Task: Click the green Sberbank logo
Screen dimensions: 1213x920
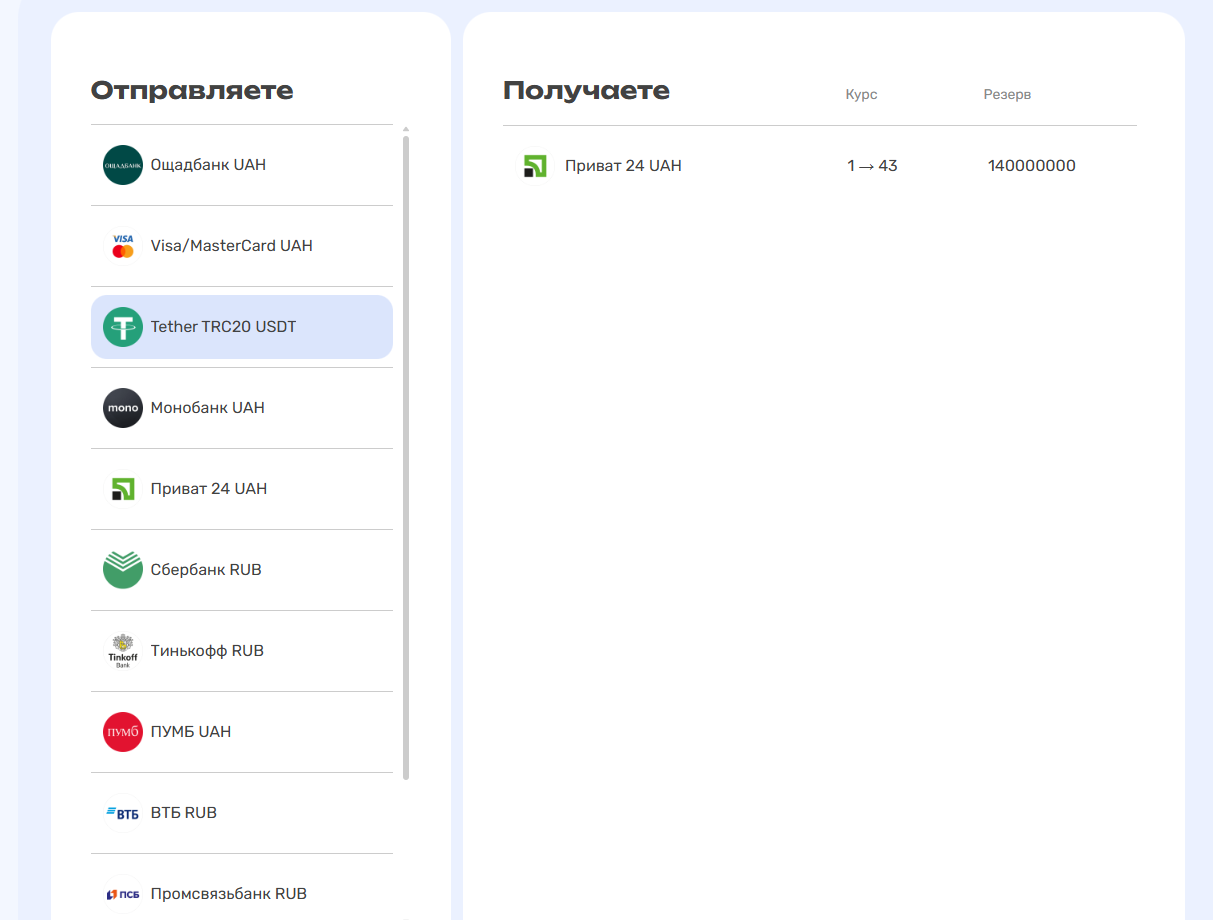Action: pyautogui.click(x=123, y=570)
